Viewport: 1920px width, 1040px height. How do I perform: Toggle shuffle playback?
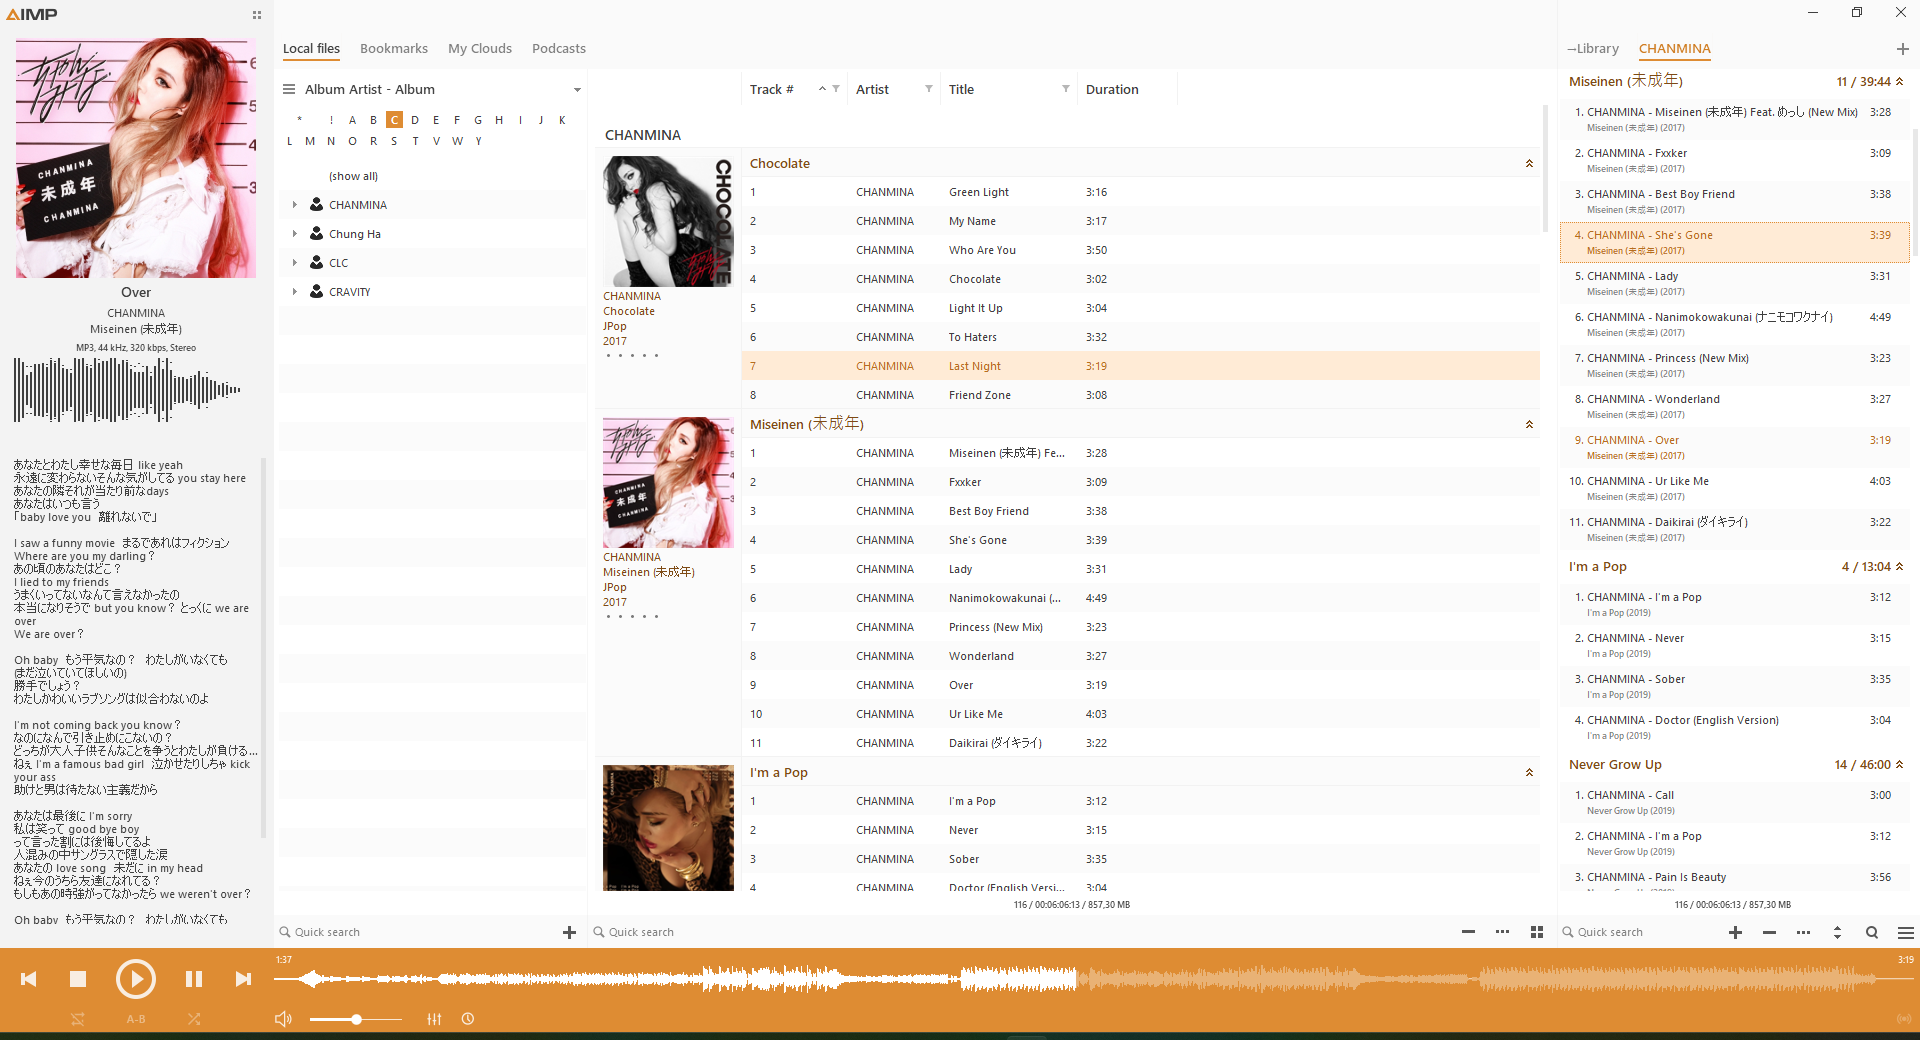coord(194,1019)
